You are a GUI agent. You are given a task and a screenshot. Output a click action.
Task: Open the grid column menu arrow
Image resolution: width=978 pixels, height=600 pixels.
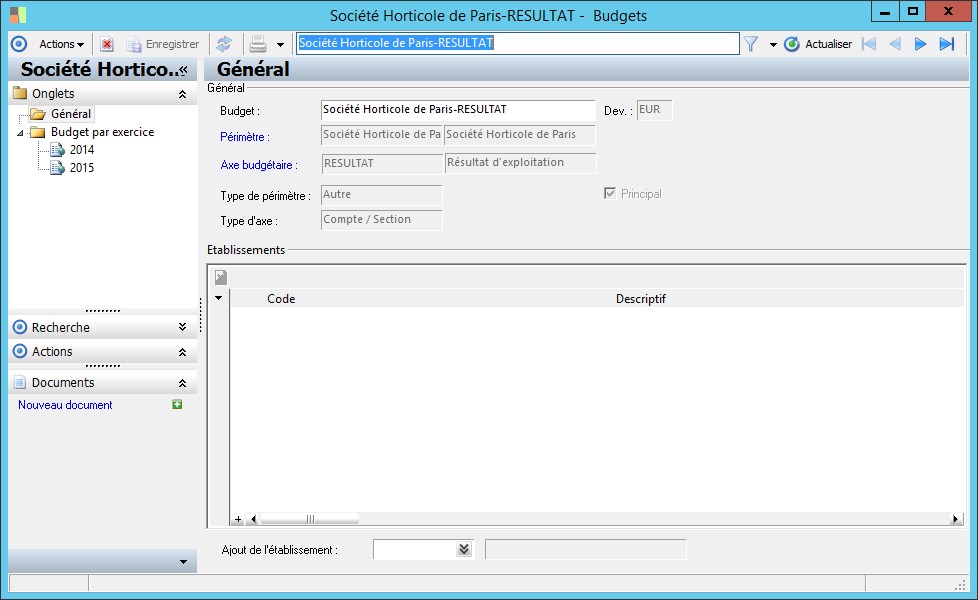coord(218,298)
